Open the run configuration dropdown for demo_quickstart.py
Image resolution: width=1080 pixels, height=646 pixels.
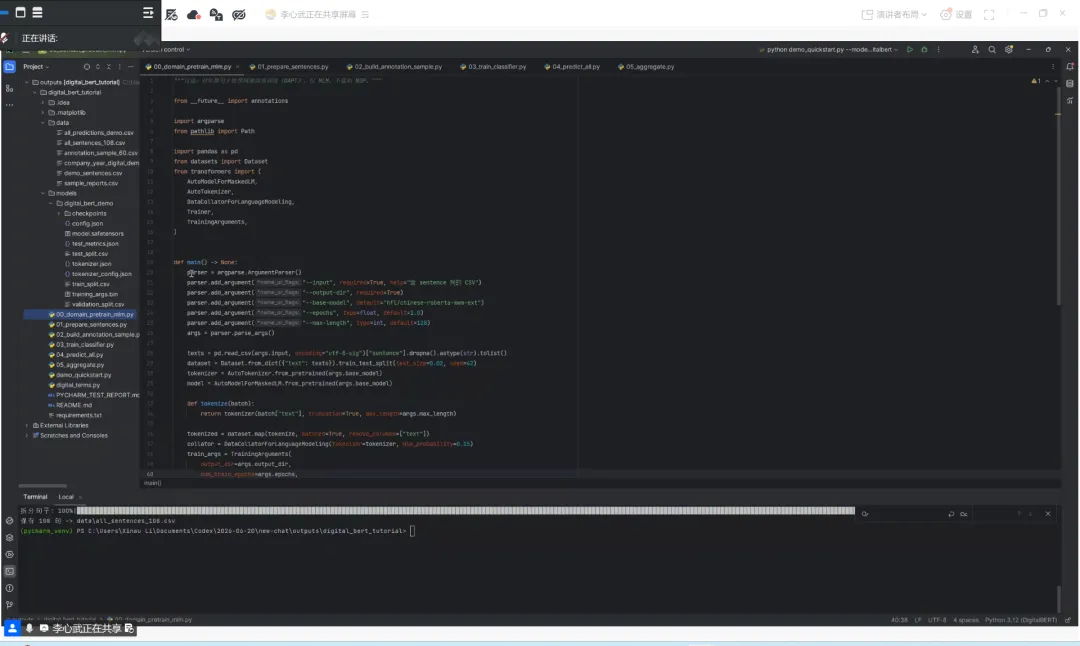click(x=829, y=50)
